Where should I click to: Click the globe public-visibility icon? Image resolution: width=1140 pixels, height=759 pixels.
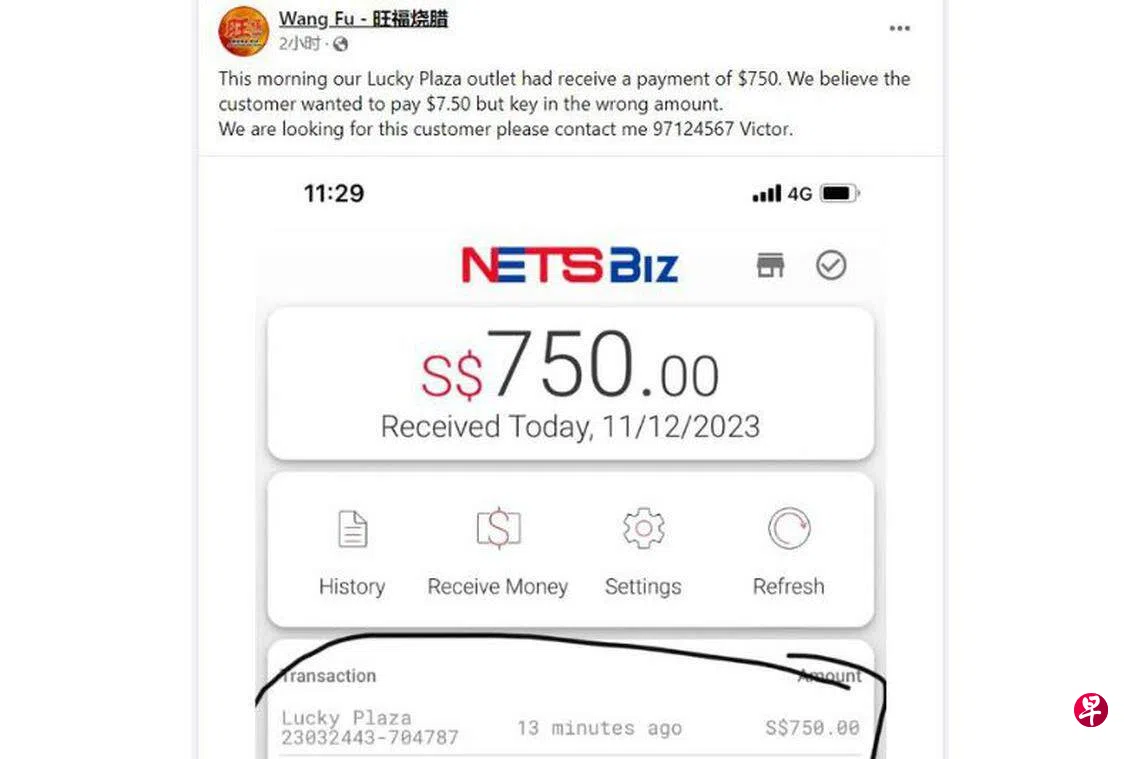click(340, 44)
